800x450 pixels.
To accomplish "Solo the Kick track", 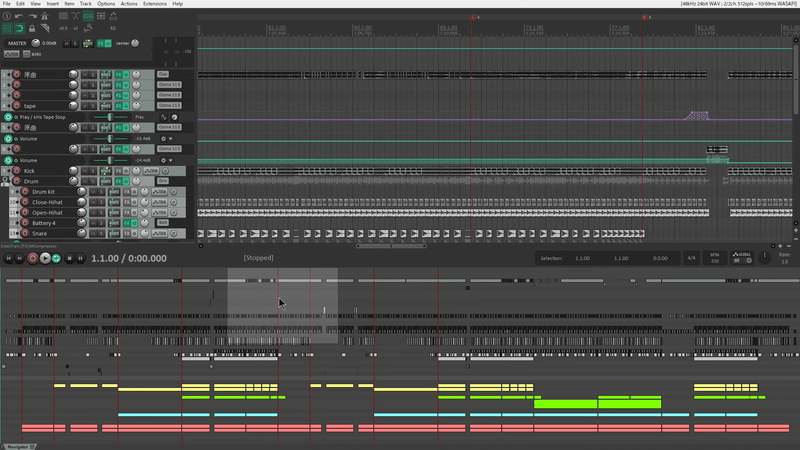I will [93, 171].
